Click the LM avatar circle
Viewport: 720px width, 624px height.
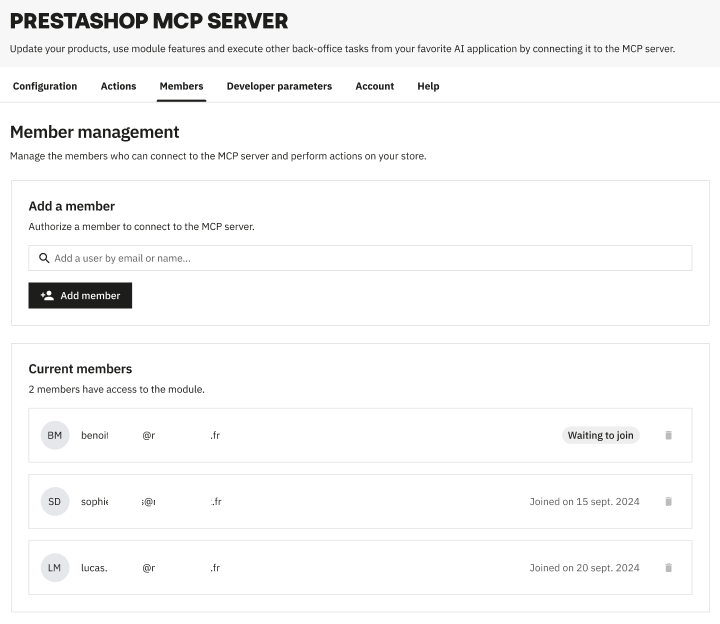pos(55,567)
